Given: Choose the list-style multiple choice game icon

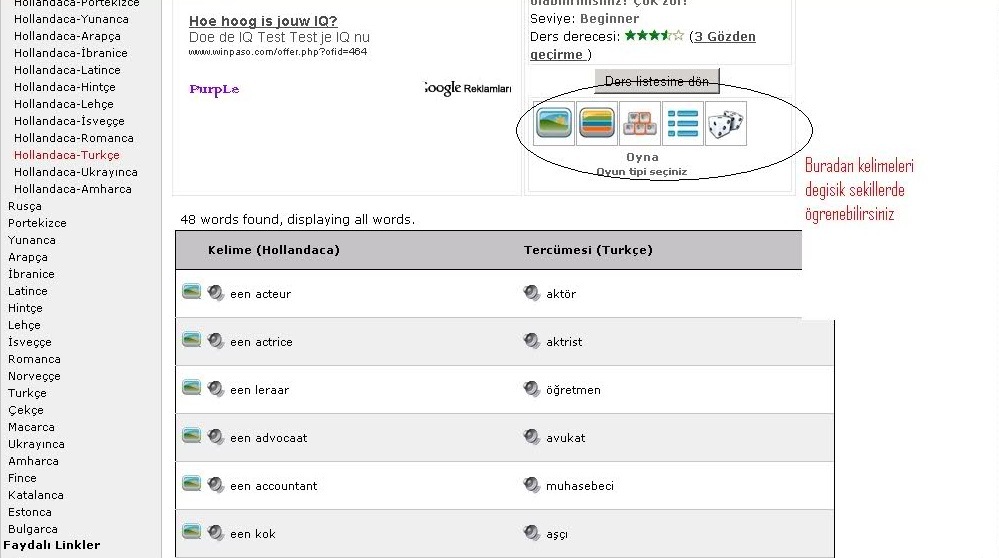Looking at the screenshot, I should [x=683, y=123].
